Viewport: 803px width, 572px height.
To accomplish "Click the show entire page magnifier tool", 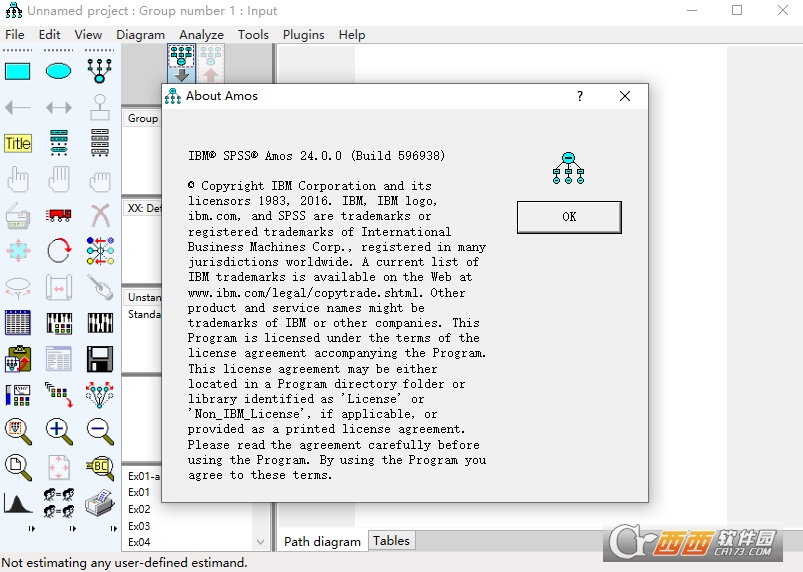I will [x=18, y=468].
